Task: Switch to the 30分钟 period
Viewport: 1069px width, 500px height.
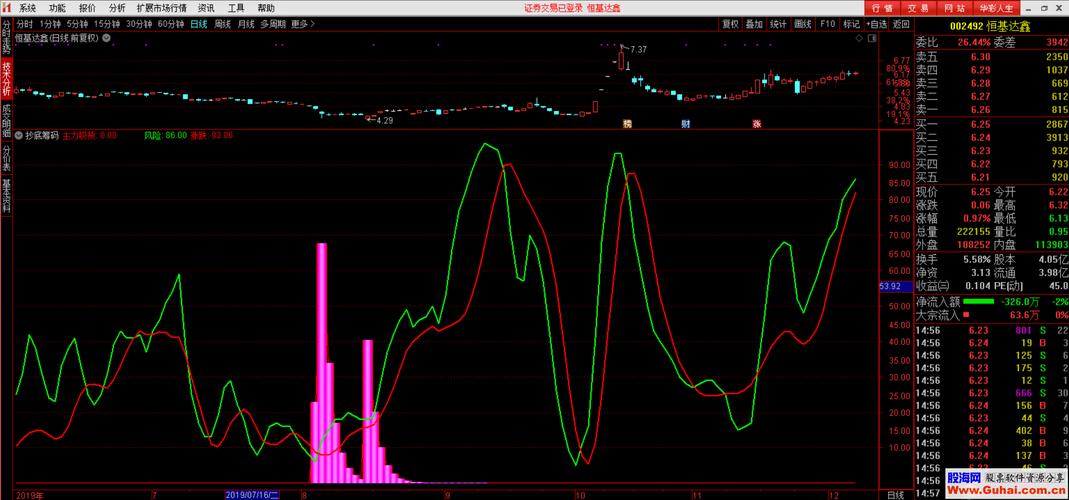Action: [139, 24]
